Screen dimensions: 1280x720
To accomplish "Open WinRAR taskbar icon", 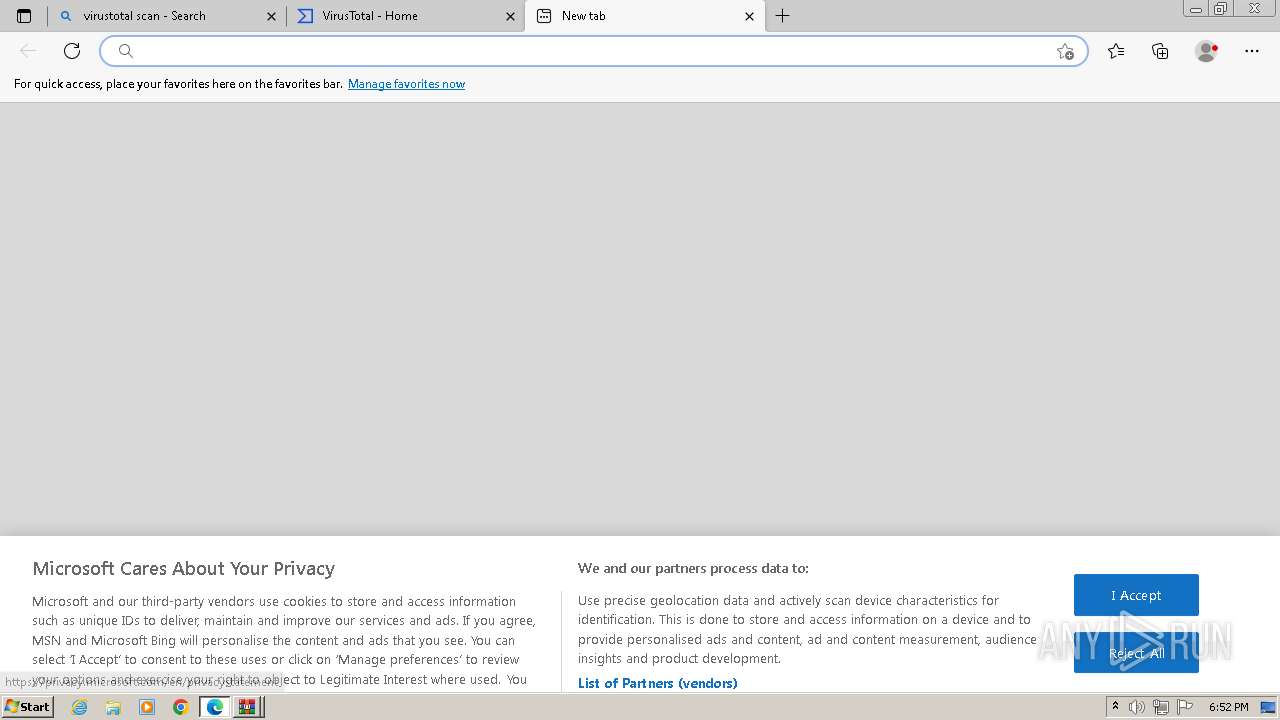I will click(x=248, y=707).
